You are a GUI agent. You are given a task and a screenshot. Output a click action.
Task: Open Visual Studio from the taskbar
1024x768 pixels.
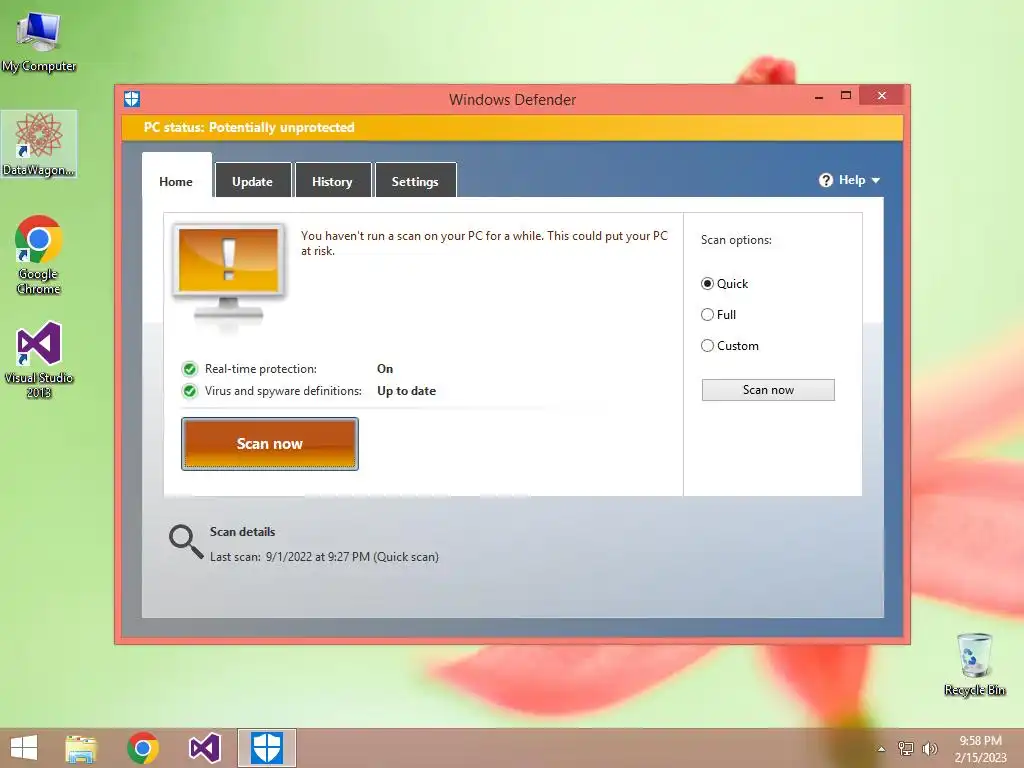204,748
